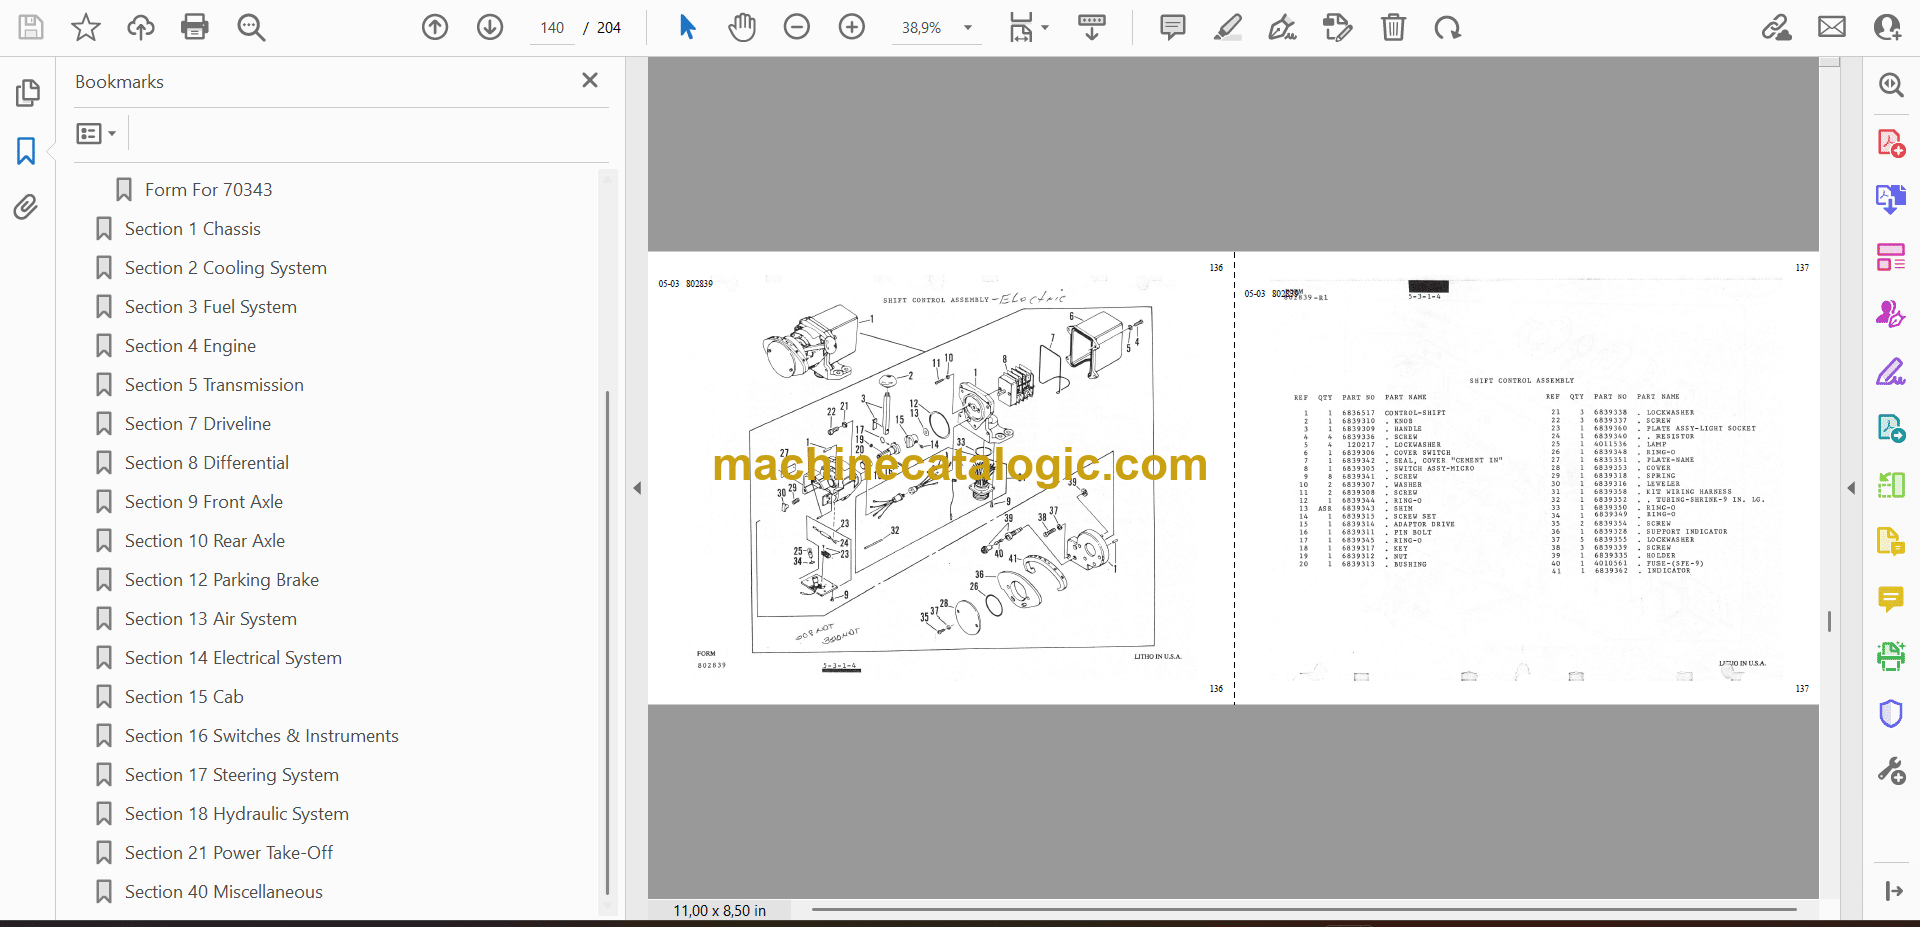Select Section 18 Hydraulic System bookmark
This screenshot has width=1920, height=927.
pyautogui.click(x=236, y=814)
